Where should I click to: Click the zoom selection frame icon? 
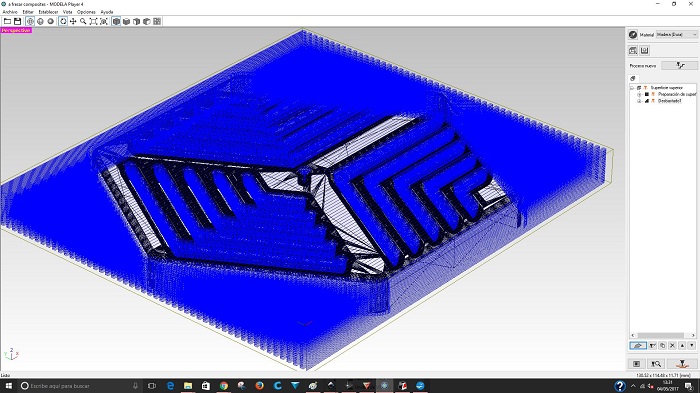coord(104,21)
